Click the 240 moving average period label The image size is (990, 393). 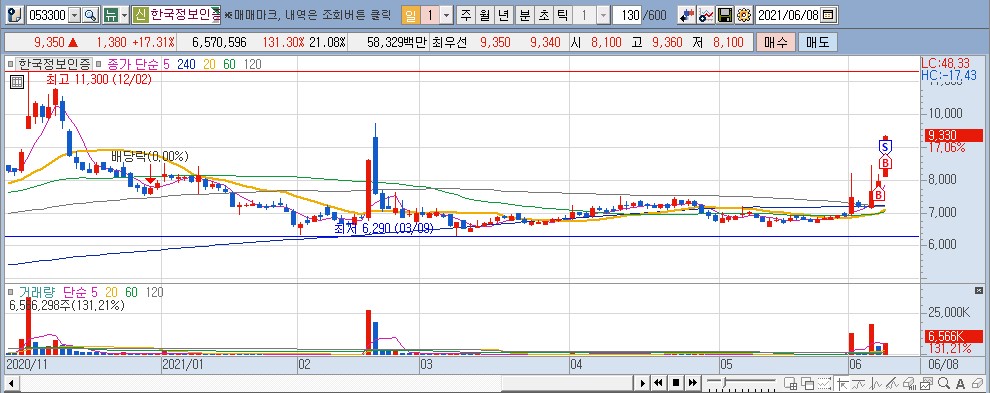tap(186, 64)
